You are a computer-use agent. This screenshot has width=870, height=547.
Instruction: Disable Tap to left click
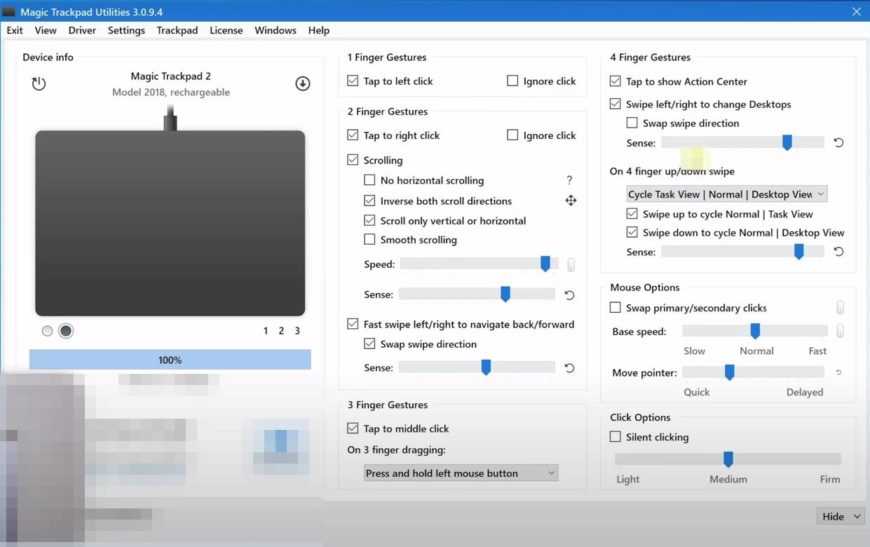pyautogui.click(x=353, y=81)
